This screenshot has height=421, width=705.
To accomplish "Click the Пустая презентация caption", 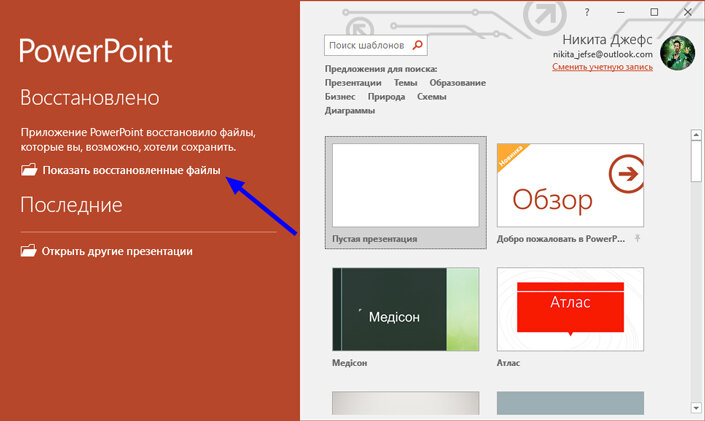I will click(x=375, y=239).
